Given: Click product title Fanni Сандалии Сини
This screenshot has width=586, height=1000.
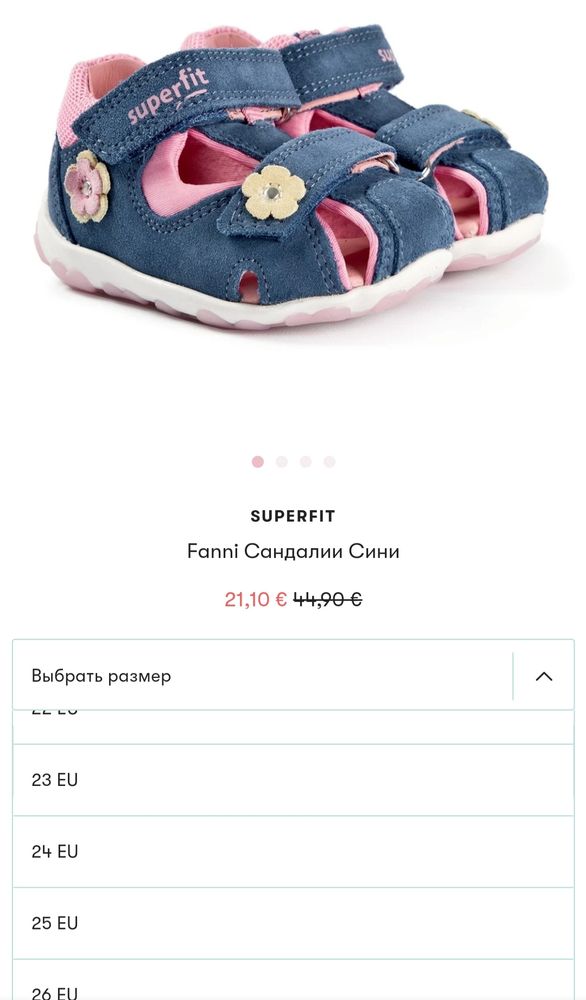Looking at the screenshot, I should pyautogui.click(x=293, y=551).
